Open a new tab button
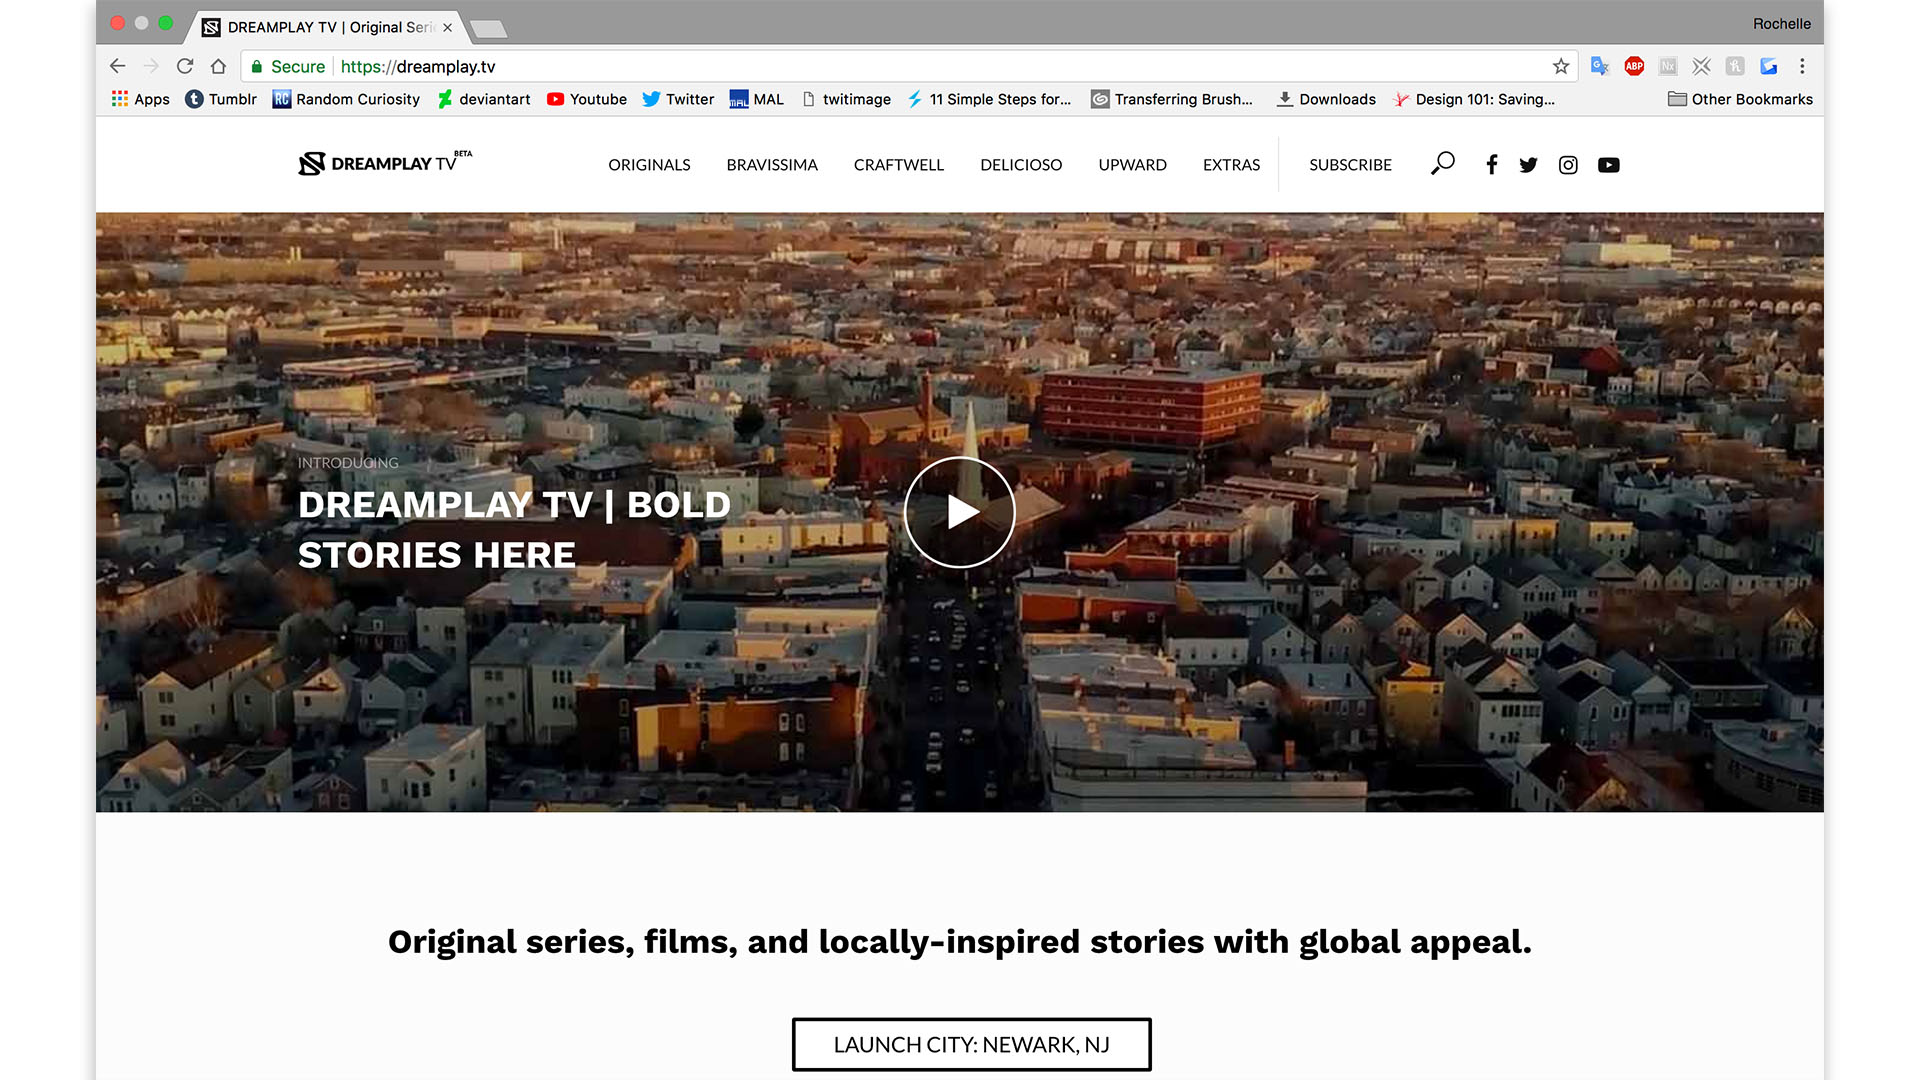The width and height of the screenshot is (1920, 1080). click(489, 28)
